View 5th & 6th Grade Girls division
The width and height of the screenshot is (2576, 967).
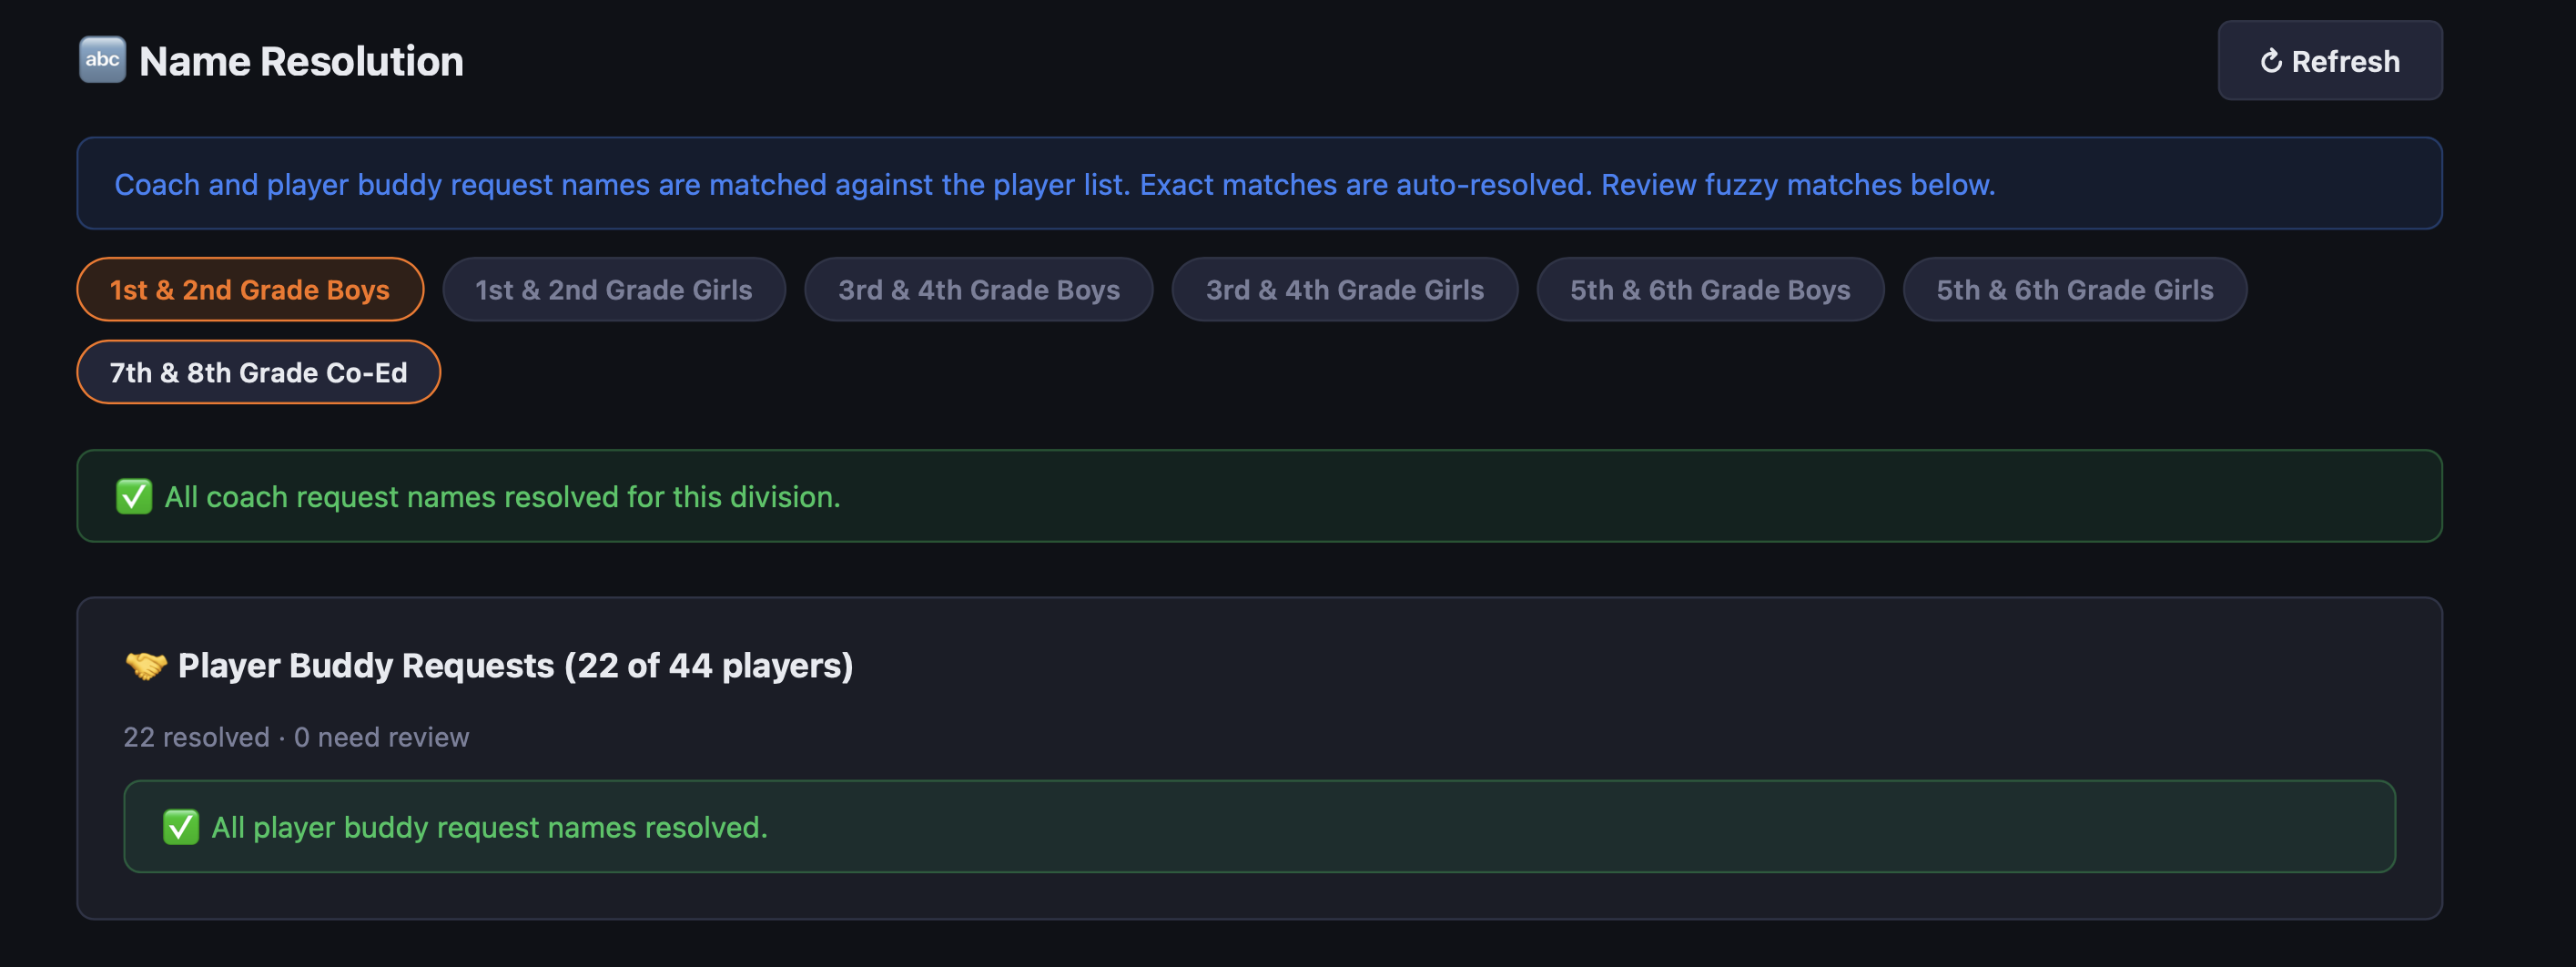pos(2074,290)
